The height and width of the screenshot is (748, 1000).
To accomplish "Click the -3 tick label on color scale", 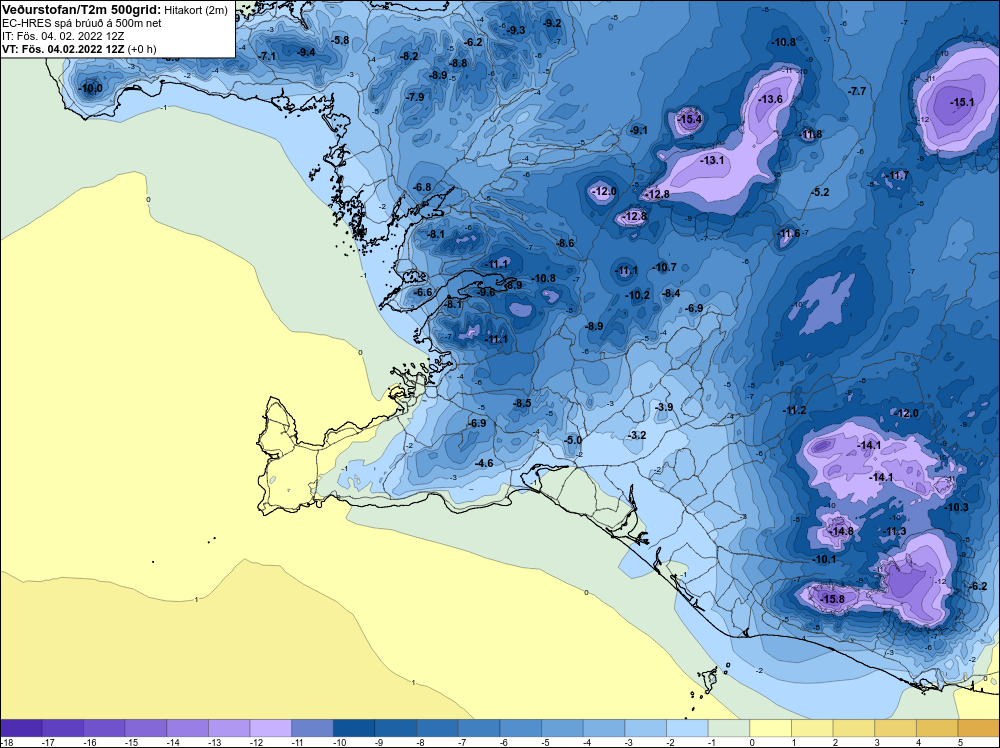I will click(628, 742).
